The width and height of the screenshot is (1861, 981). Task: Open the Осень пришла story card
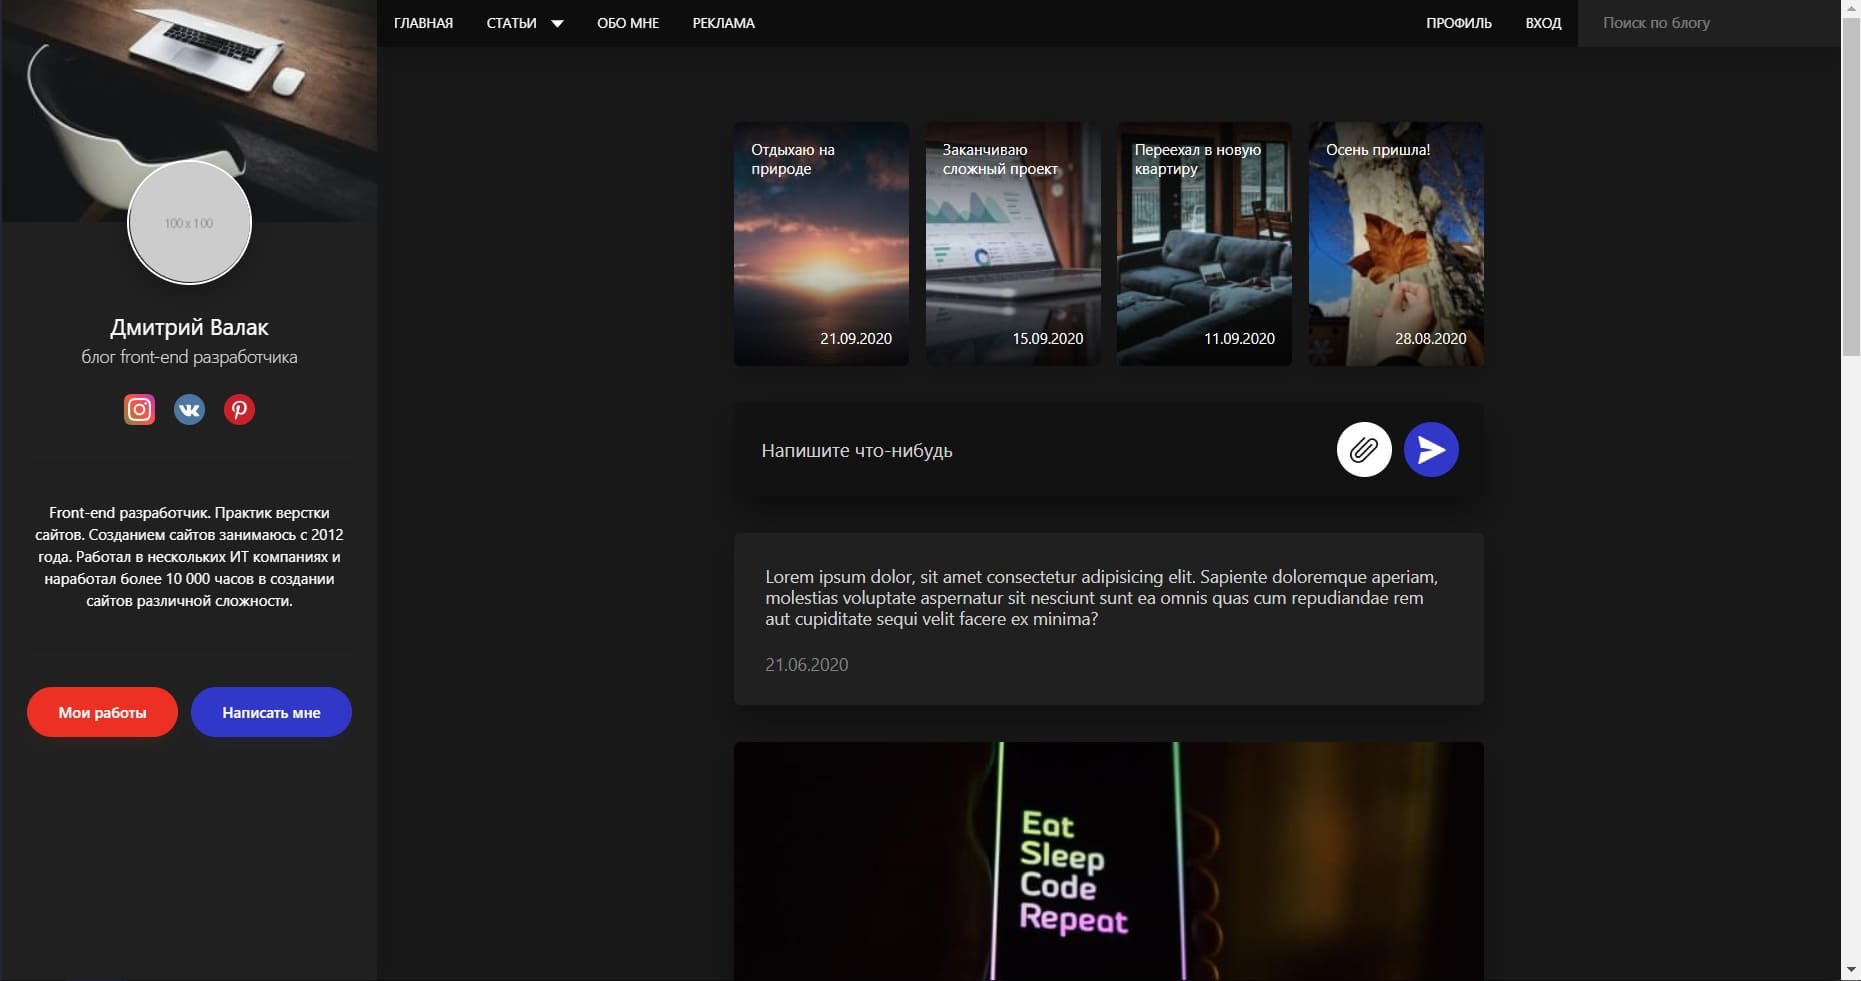tap(1396, 244)
